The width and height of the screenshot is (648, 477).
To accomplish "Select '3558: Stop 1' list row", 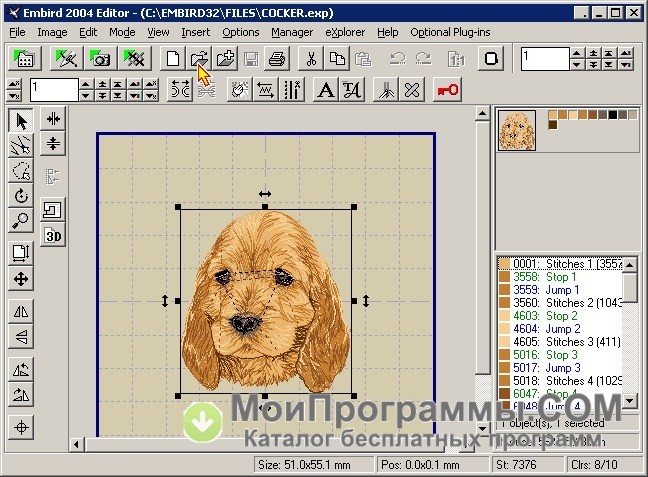I will click(x=560, y=277).
